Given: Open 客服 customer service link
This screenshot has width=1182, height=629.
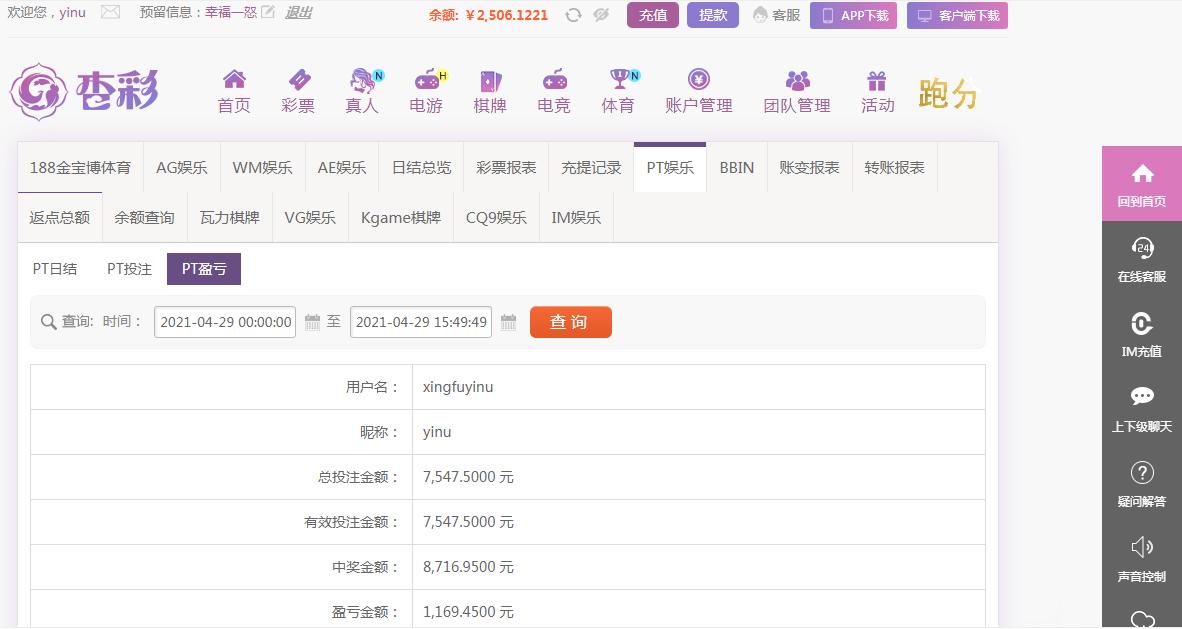Looking at the screenshot, I should click(777, 15).
